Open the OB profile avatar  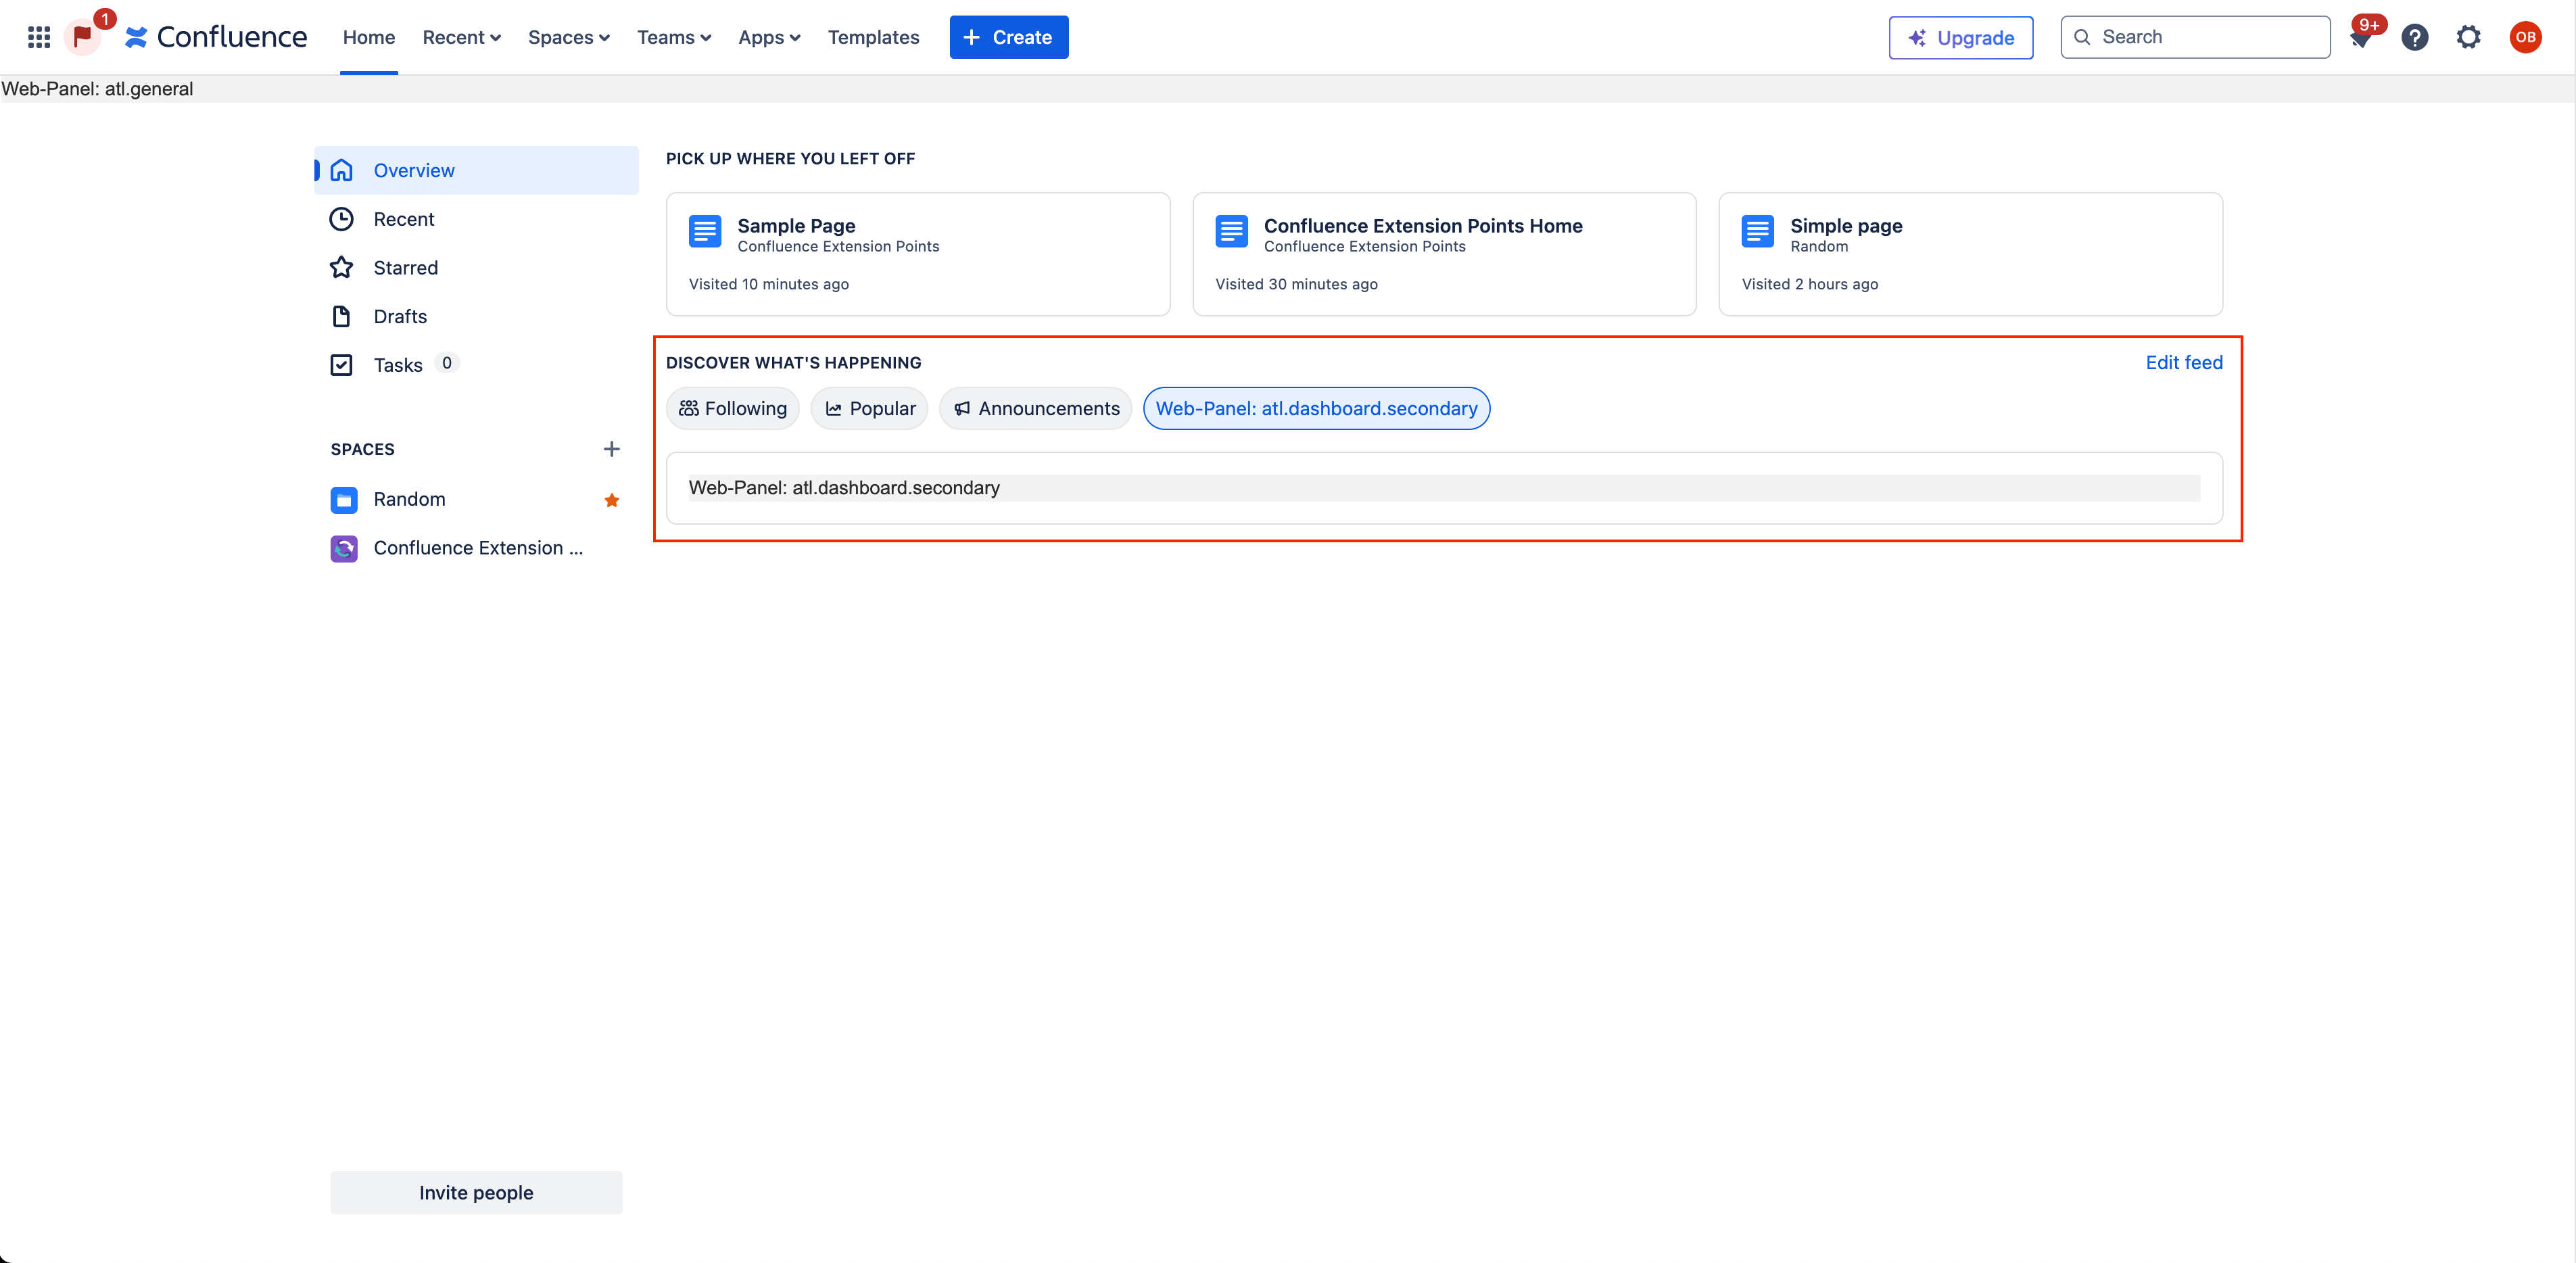[2525, 37]
